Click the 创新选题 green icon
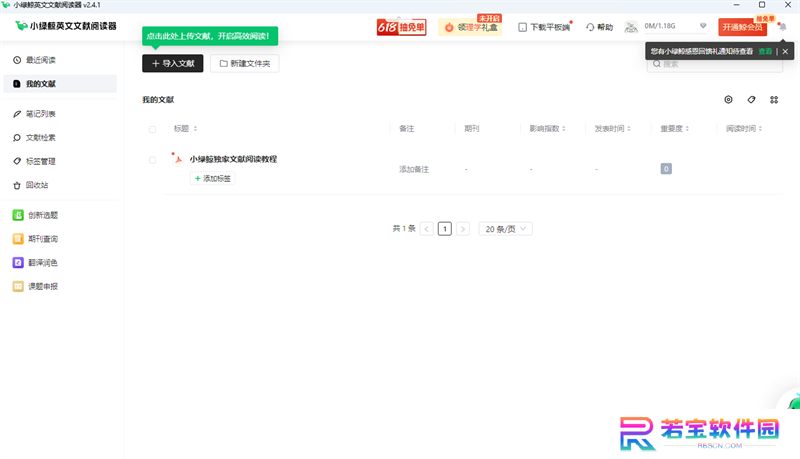 click(18, 215)
